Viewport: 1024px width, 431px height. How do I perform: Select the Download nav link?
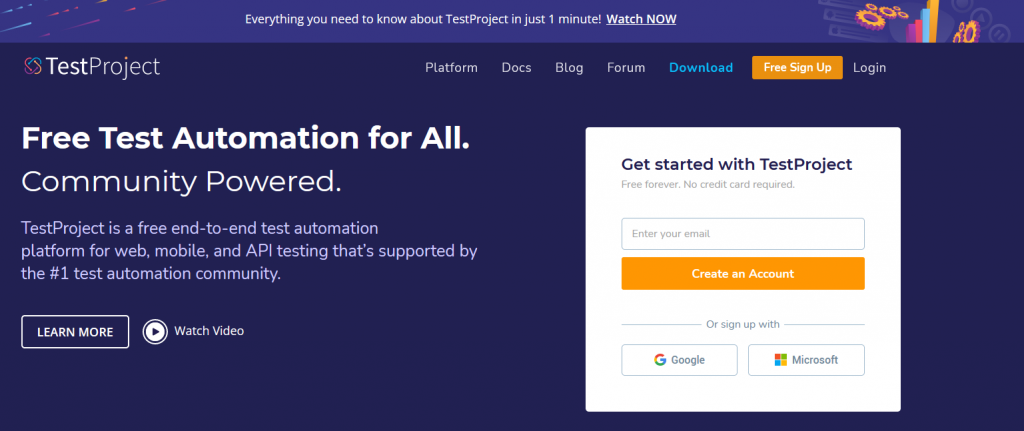pyautogui.click(x=701, y=67)
